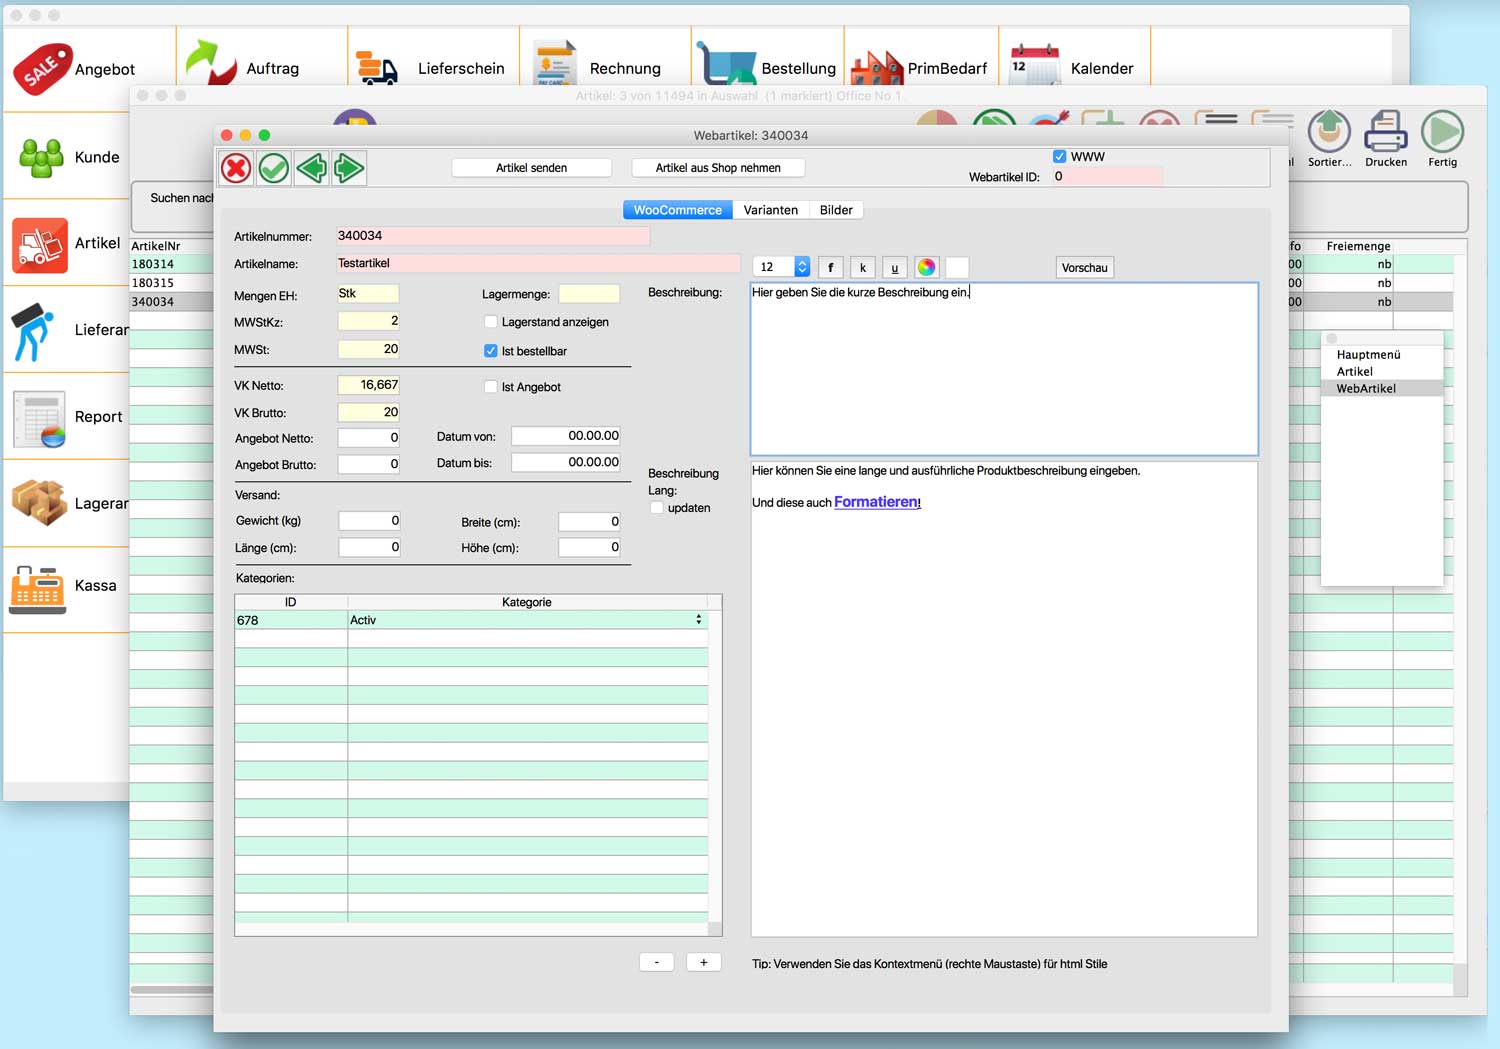The height and width of the screenshot is (1049, 1500).
Task: Apply bold 'f' formatting button
Action: pyautogui.click(x=830, y=267)
